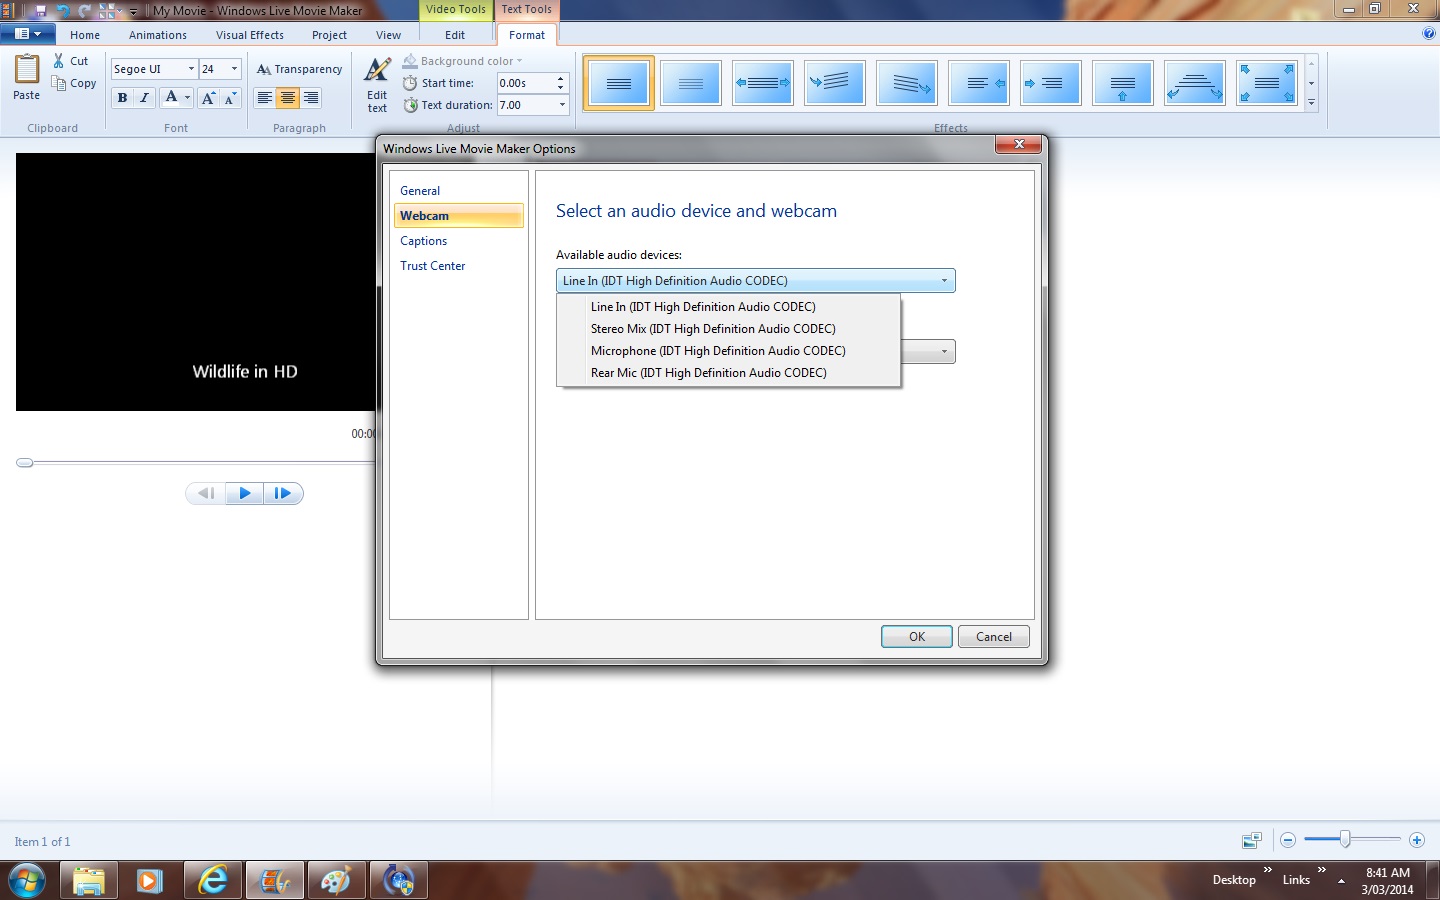Click the Windows Start button
Screen dimensions: 1440x900
click(x=27, y=881)
